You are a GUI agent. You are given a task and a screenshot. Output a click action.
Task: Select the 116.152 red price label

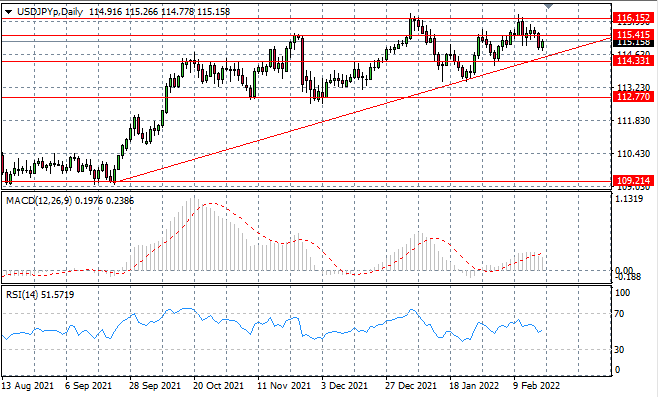634,18
